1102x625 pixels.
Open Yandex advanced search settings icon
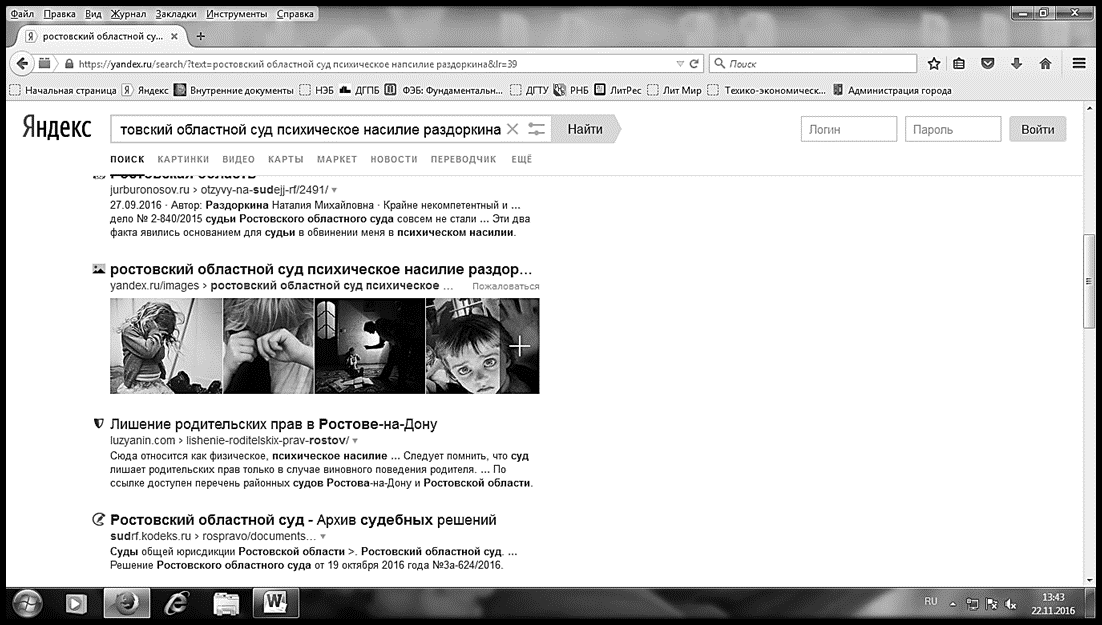(536, 129)
